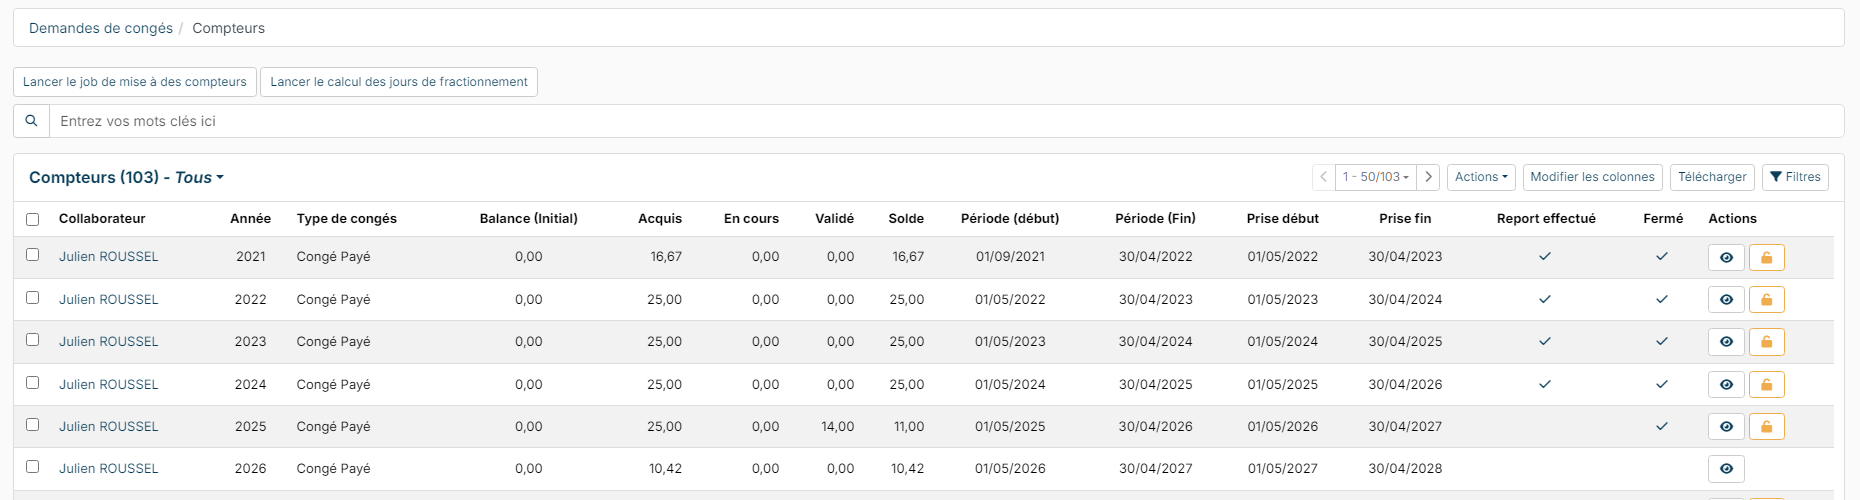View the 2026 counter with eye icon

pos(1726,469)
